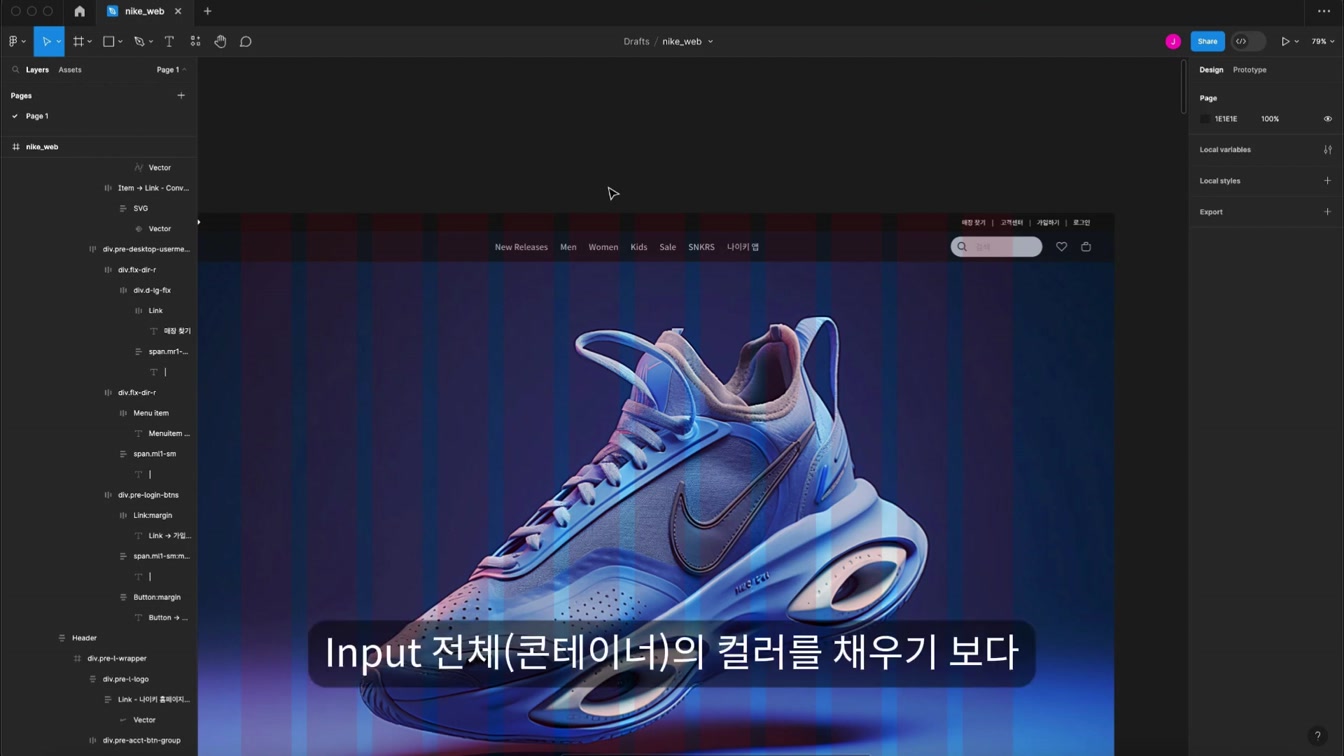1344x756 pixels.
Task: Open shape tools dropdown arrow
Action: 120,42
